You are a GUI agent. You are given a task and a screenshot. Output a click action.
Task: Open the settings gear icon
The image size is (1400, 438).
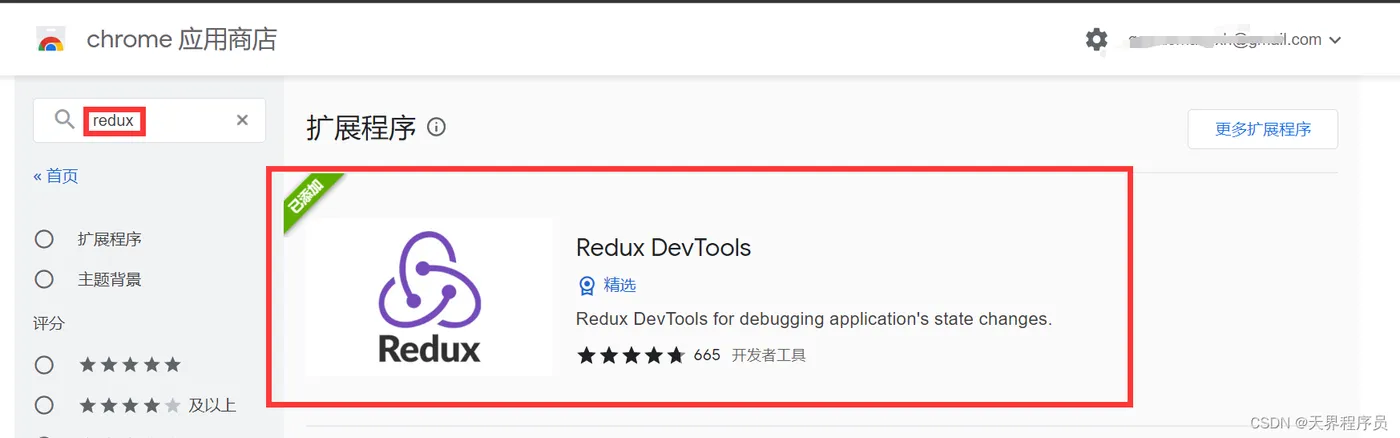click(1096, 40)
